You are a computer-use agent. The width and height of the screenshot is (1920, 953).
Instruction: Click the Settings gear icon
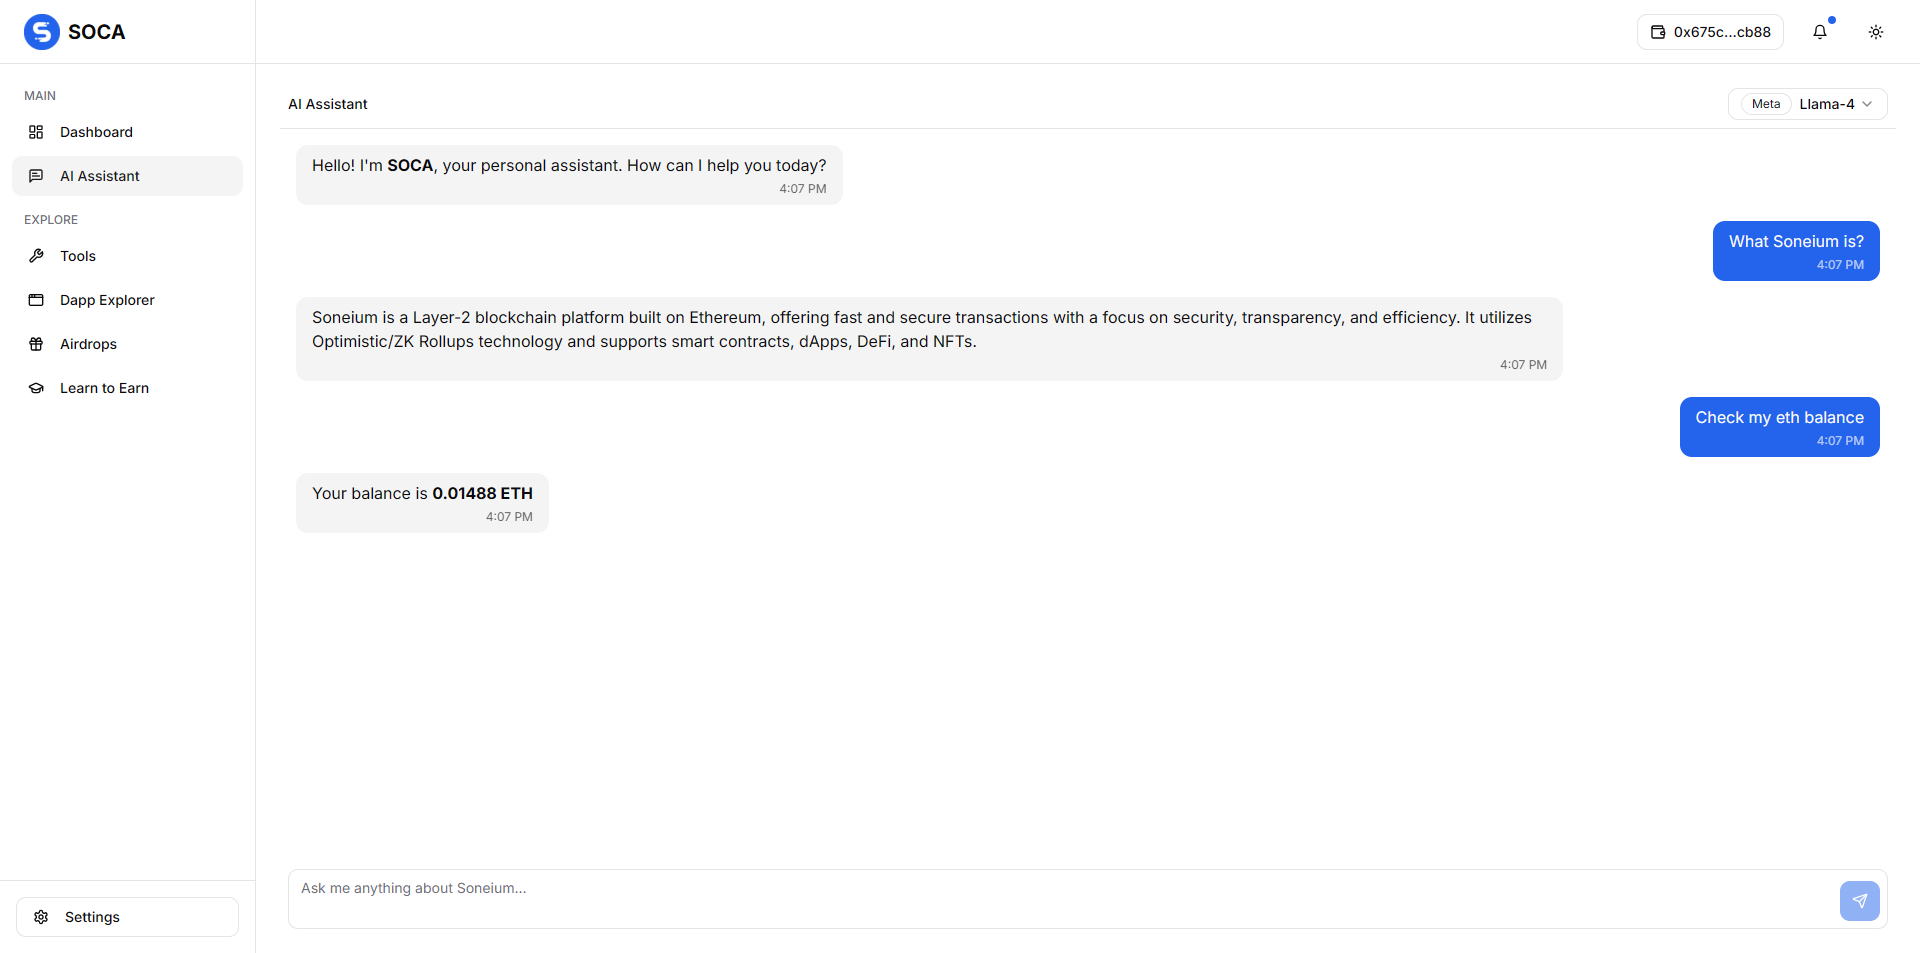(41, 917)
